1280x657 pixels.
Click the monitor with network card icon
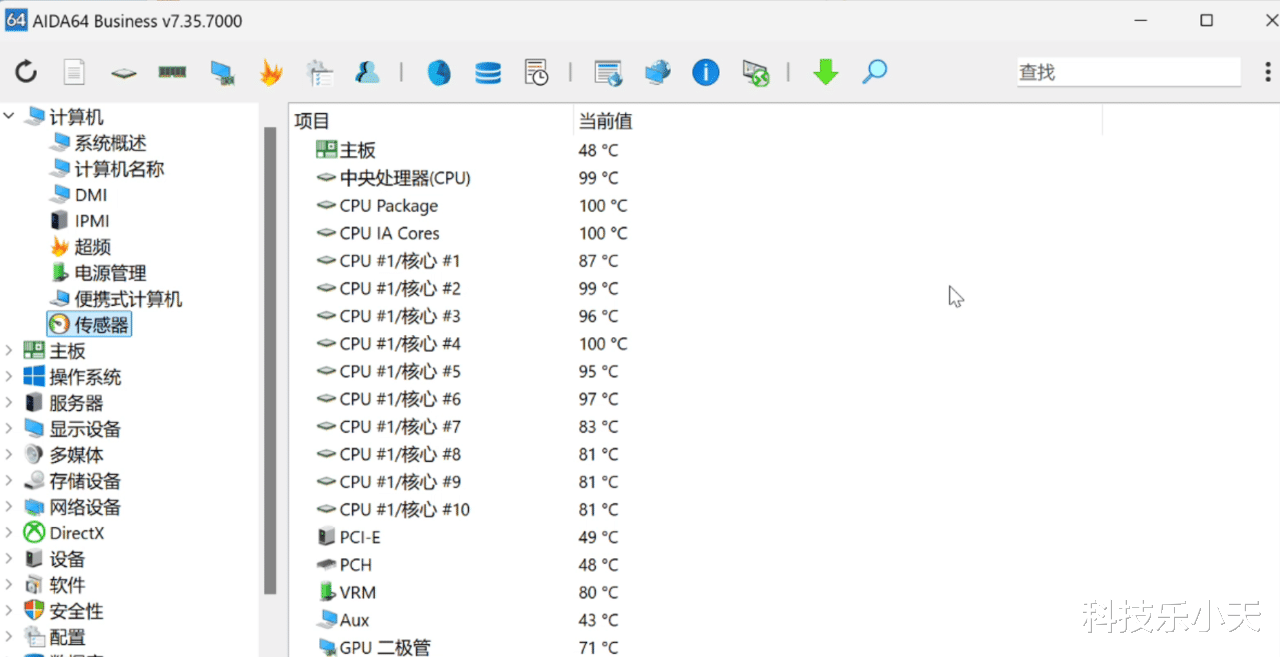[221, 72]
